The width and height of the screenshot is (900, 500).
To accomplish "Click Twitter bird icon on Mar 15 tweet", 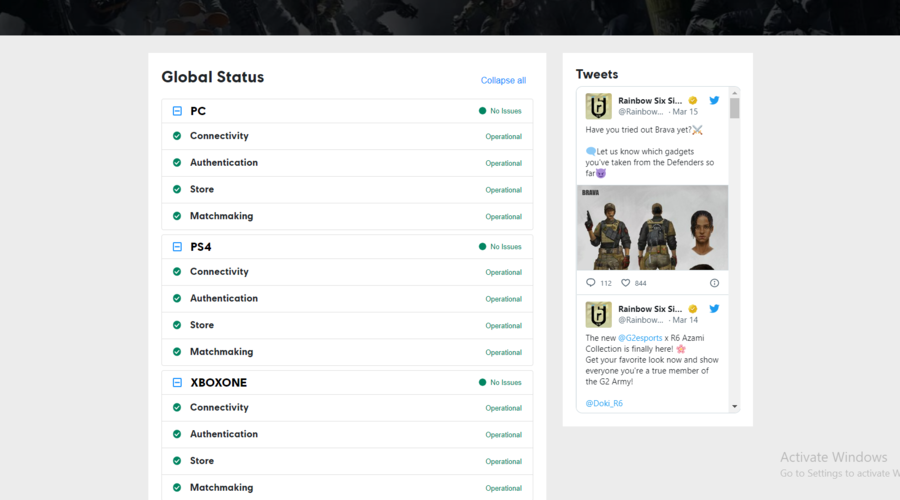I will pos(714,100).
